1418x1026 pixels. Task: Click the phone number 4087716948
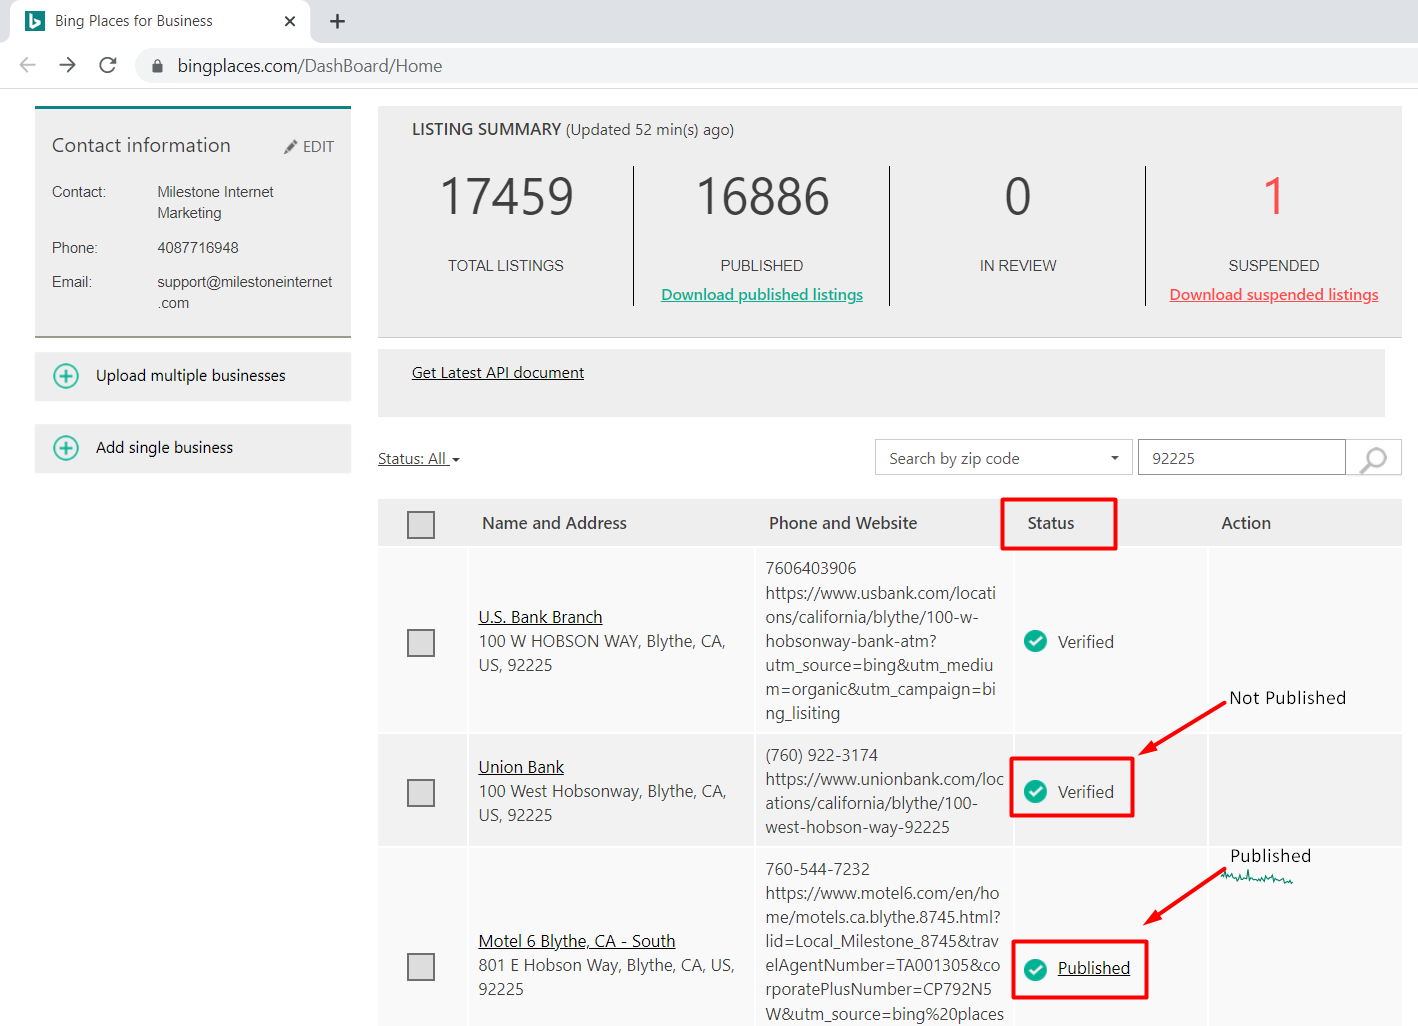coord(198,248)
